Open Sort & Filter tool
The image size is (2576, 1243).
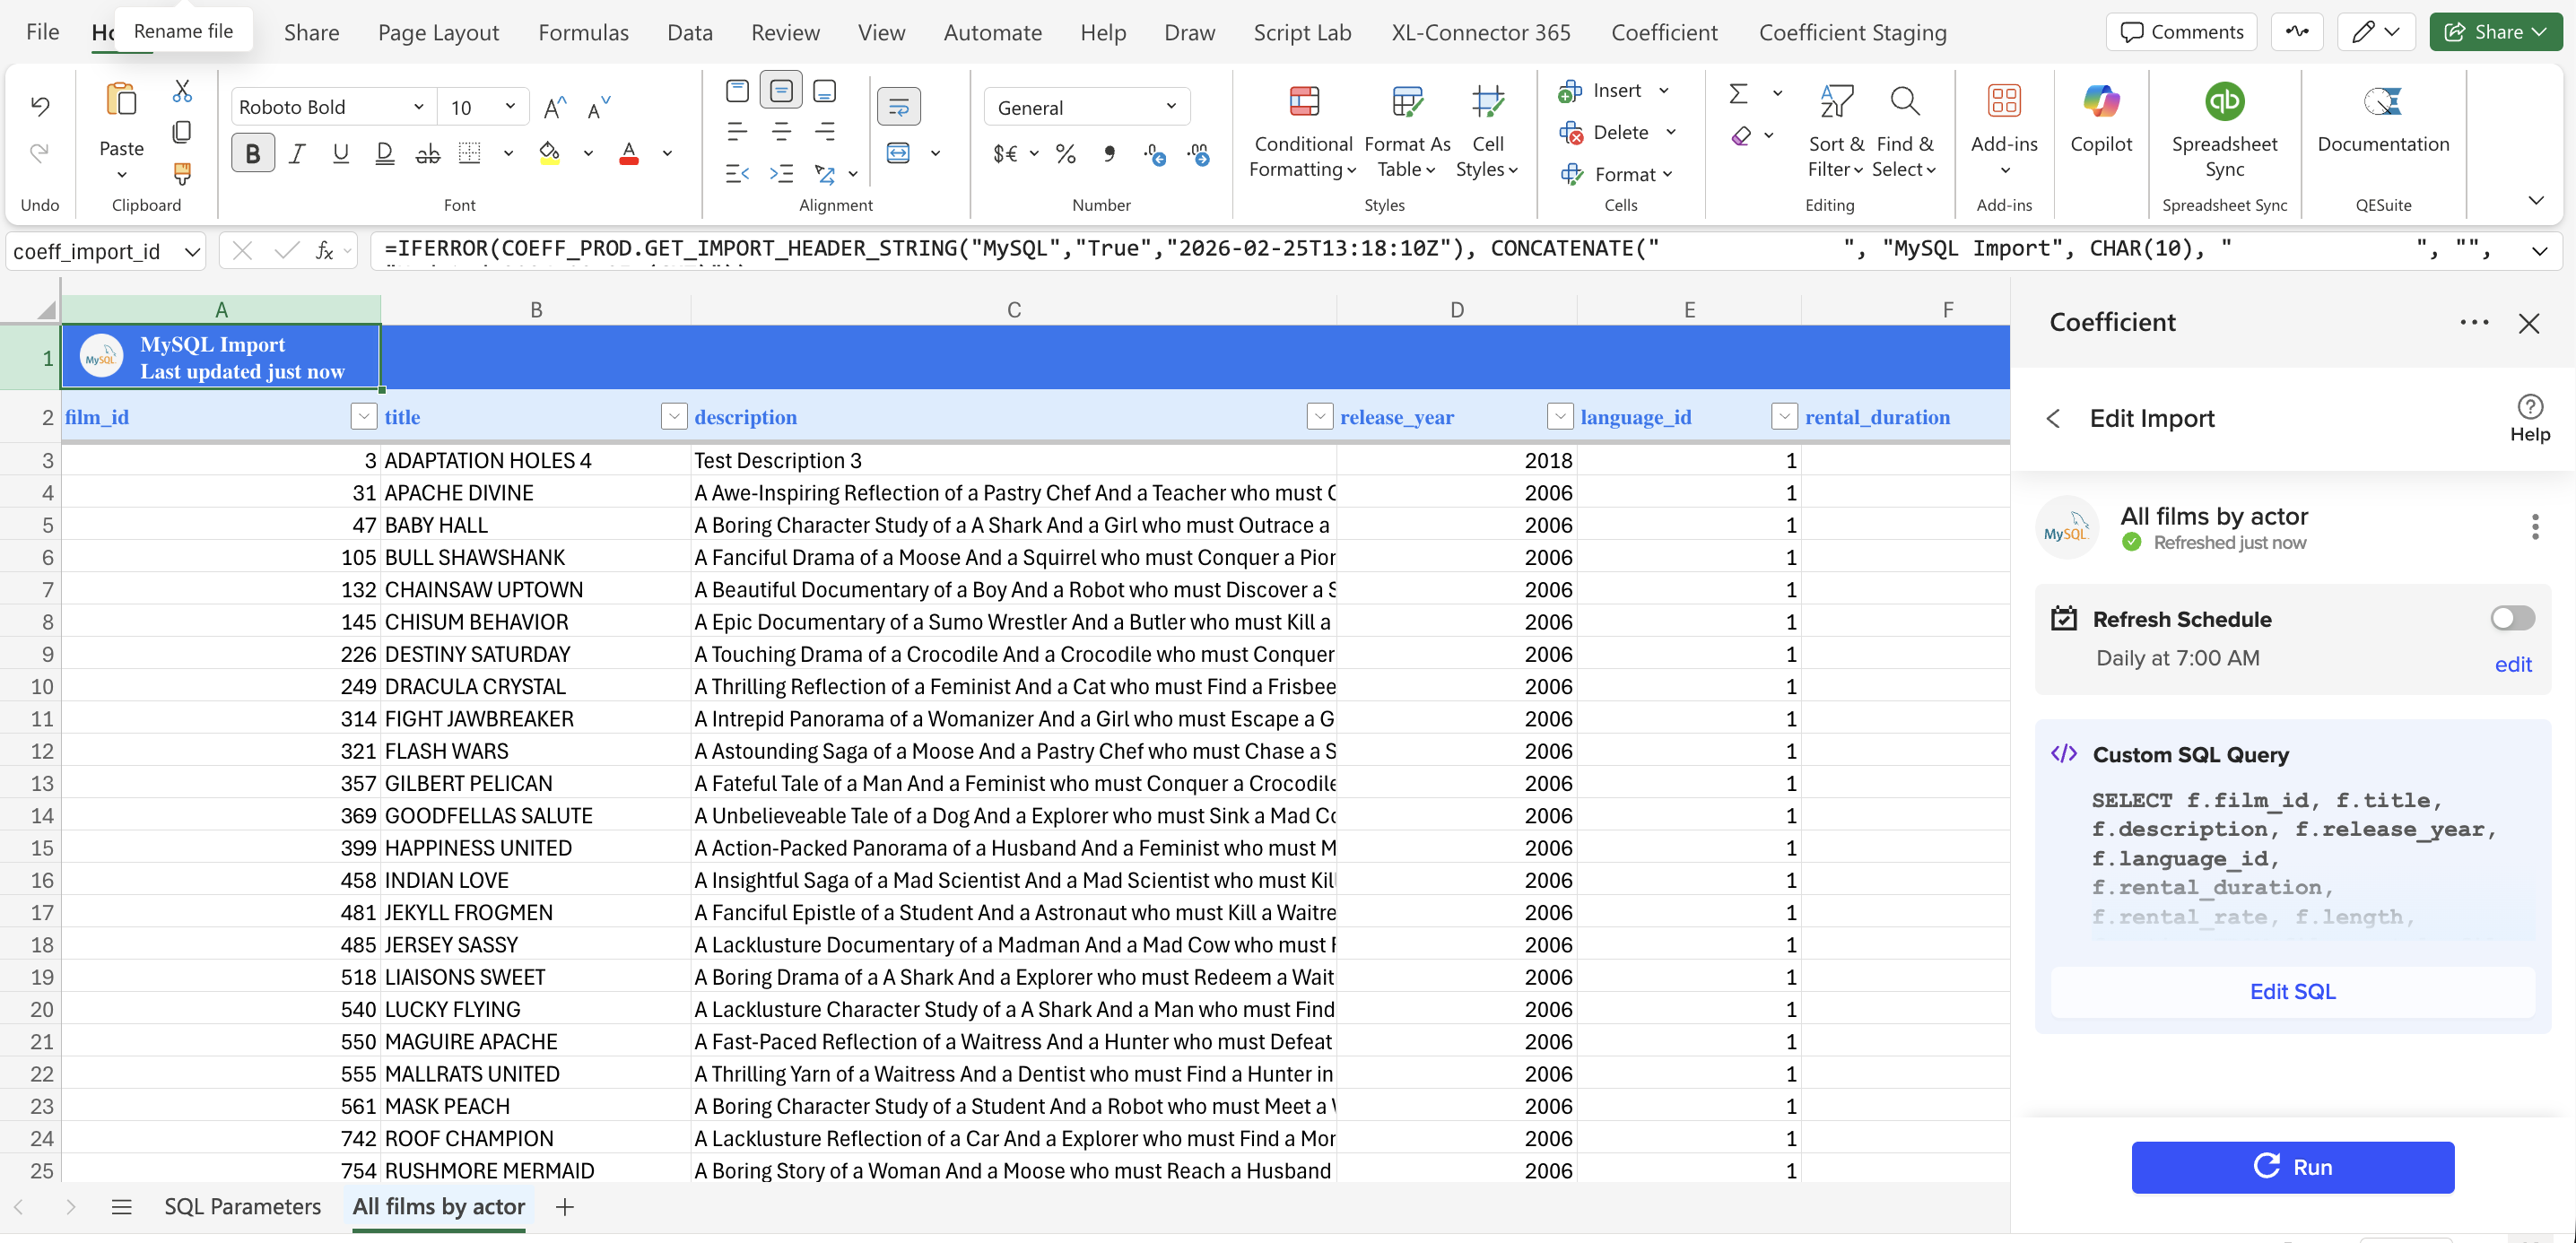coord(1835,102)
